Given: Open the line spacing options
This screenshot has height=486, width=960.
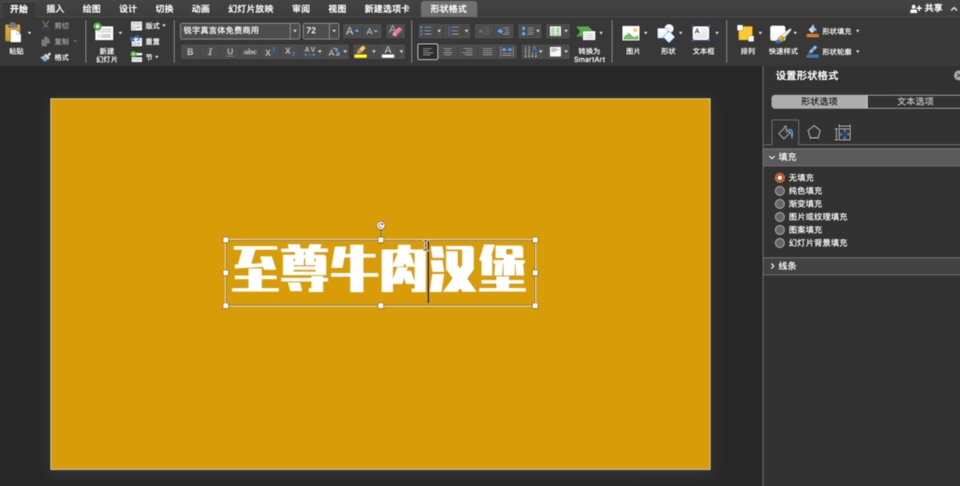Looking at the screenshot, I should pos(529,31).
